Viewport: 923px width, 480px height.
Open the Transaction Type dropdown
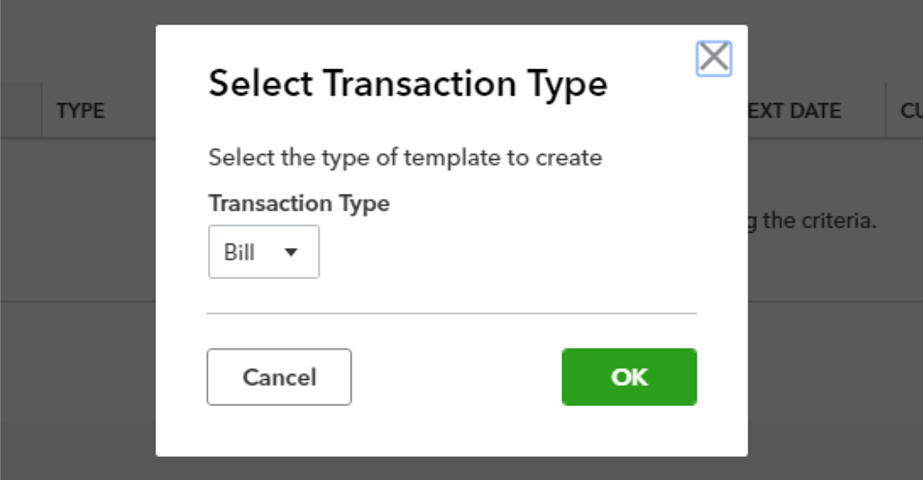263,252
